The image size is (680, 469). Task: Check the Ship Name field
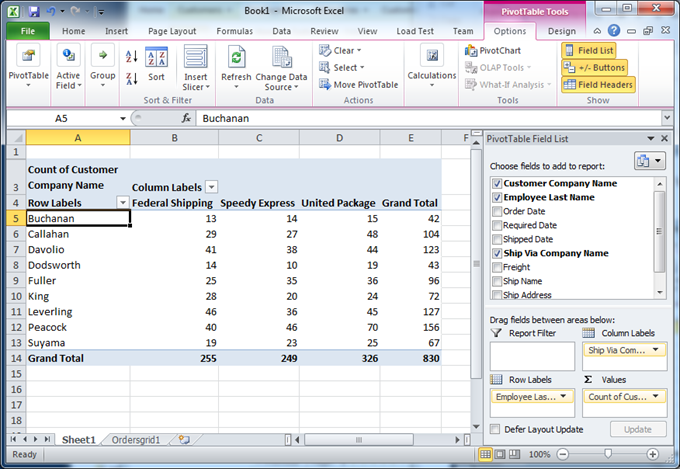click(497, 281)
